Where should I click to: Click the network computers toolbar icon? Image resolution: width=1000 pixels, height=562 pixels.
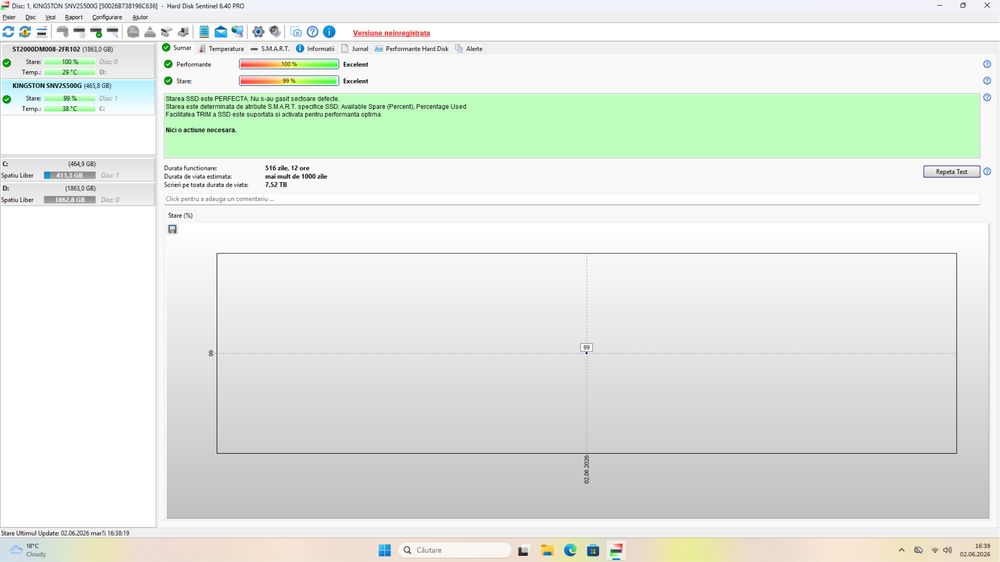(x=237, y=32)
